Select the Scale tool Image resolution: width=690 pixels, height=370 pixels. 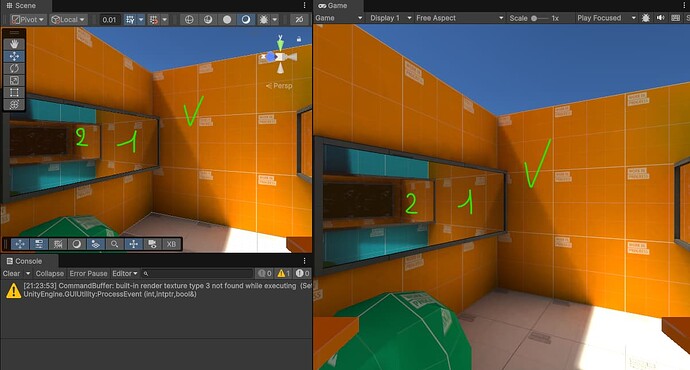click(14, 80)
